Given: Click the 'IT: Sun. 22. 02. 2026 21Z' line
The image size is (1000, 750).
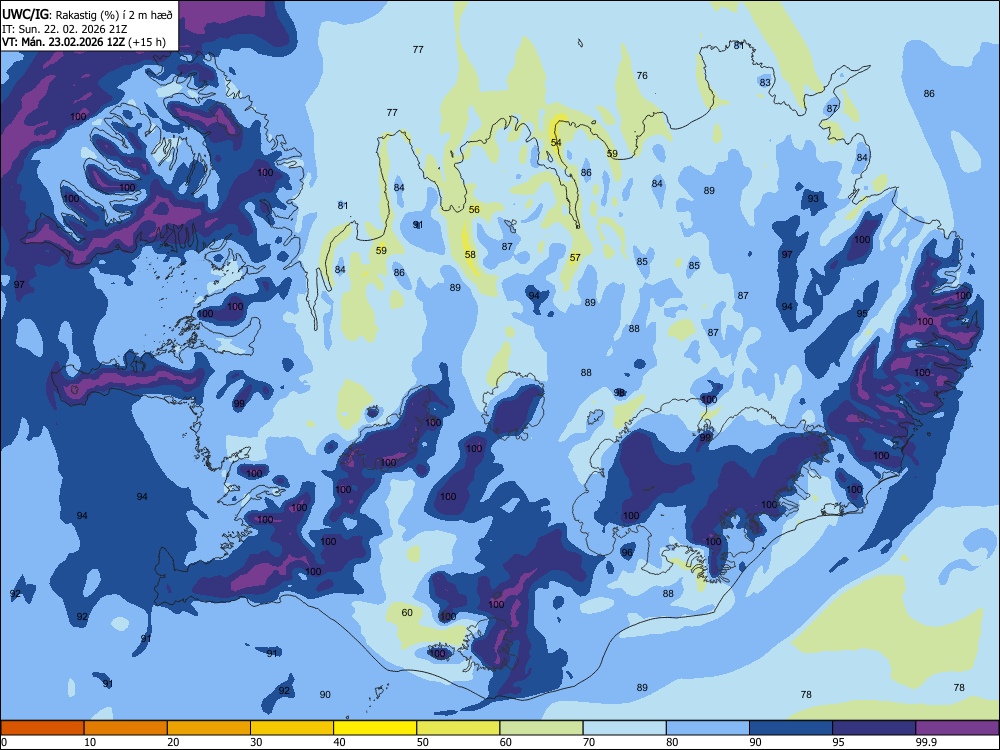Looking at the screenshot, I should (64, 29).
